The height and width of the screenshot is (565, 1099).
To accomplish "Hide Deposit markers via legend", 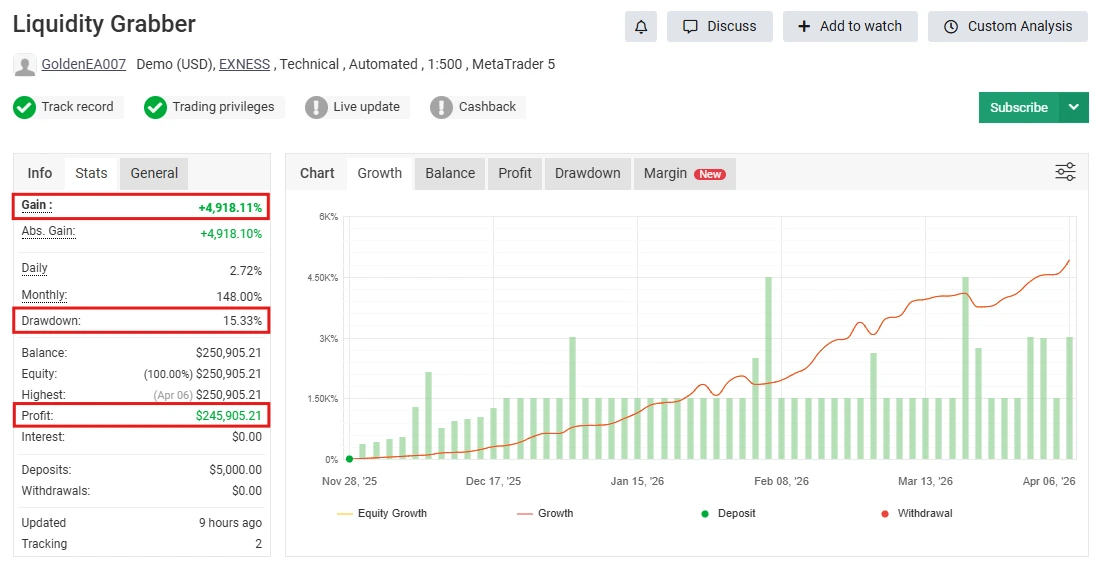I will pyautogui.click(x=727, y=513).
